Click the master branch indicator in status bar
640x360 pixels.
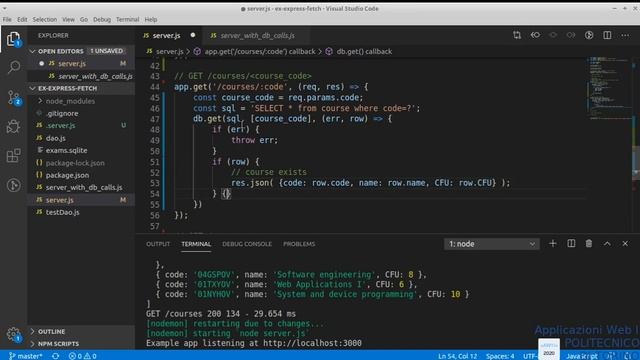(25, 356)
